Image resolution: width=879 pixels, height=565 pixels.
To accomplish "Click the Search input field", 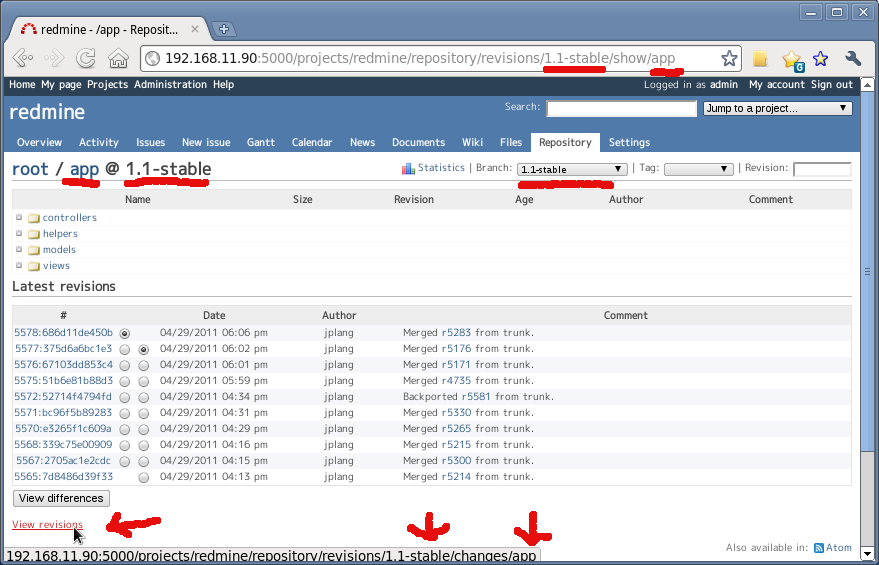I will pyautogui.click(x=621, y=108).
